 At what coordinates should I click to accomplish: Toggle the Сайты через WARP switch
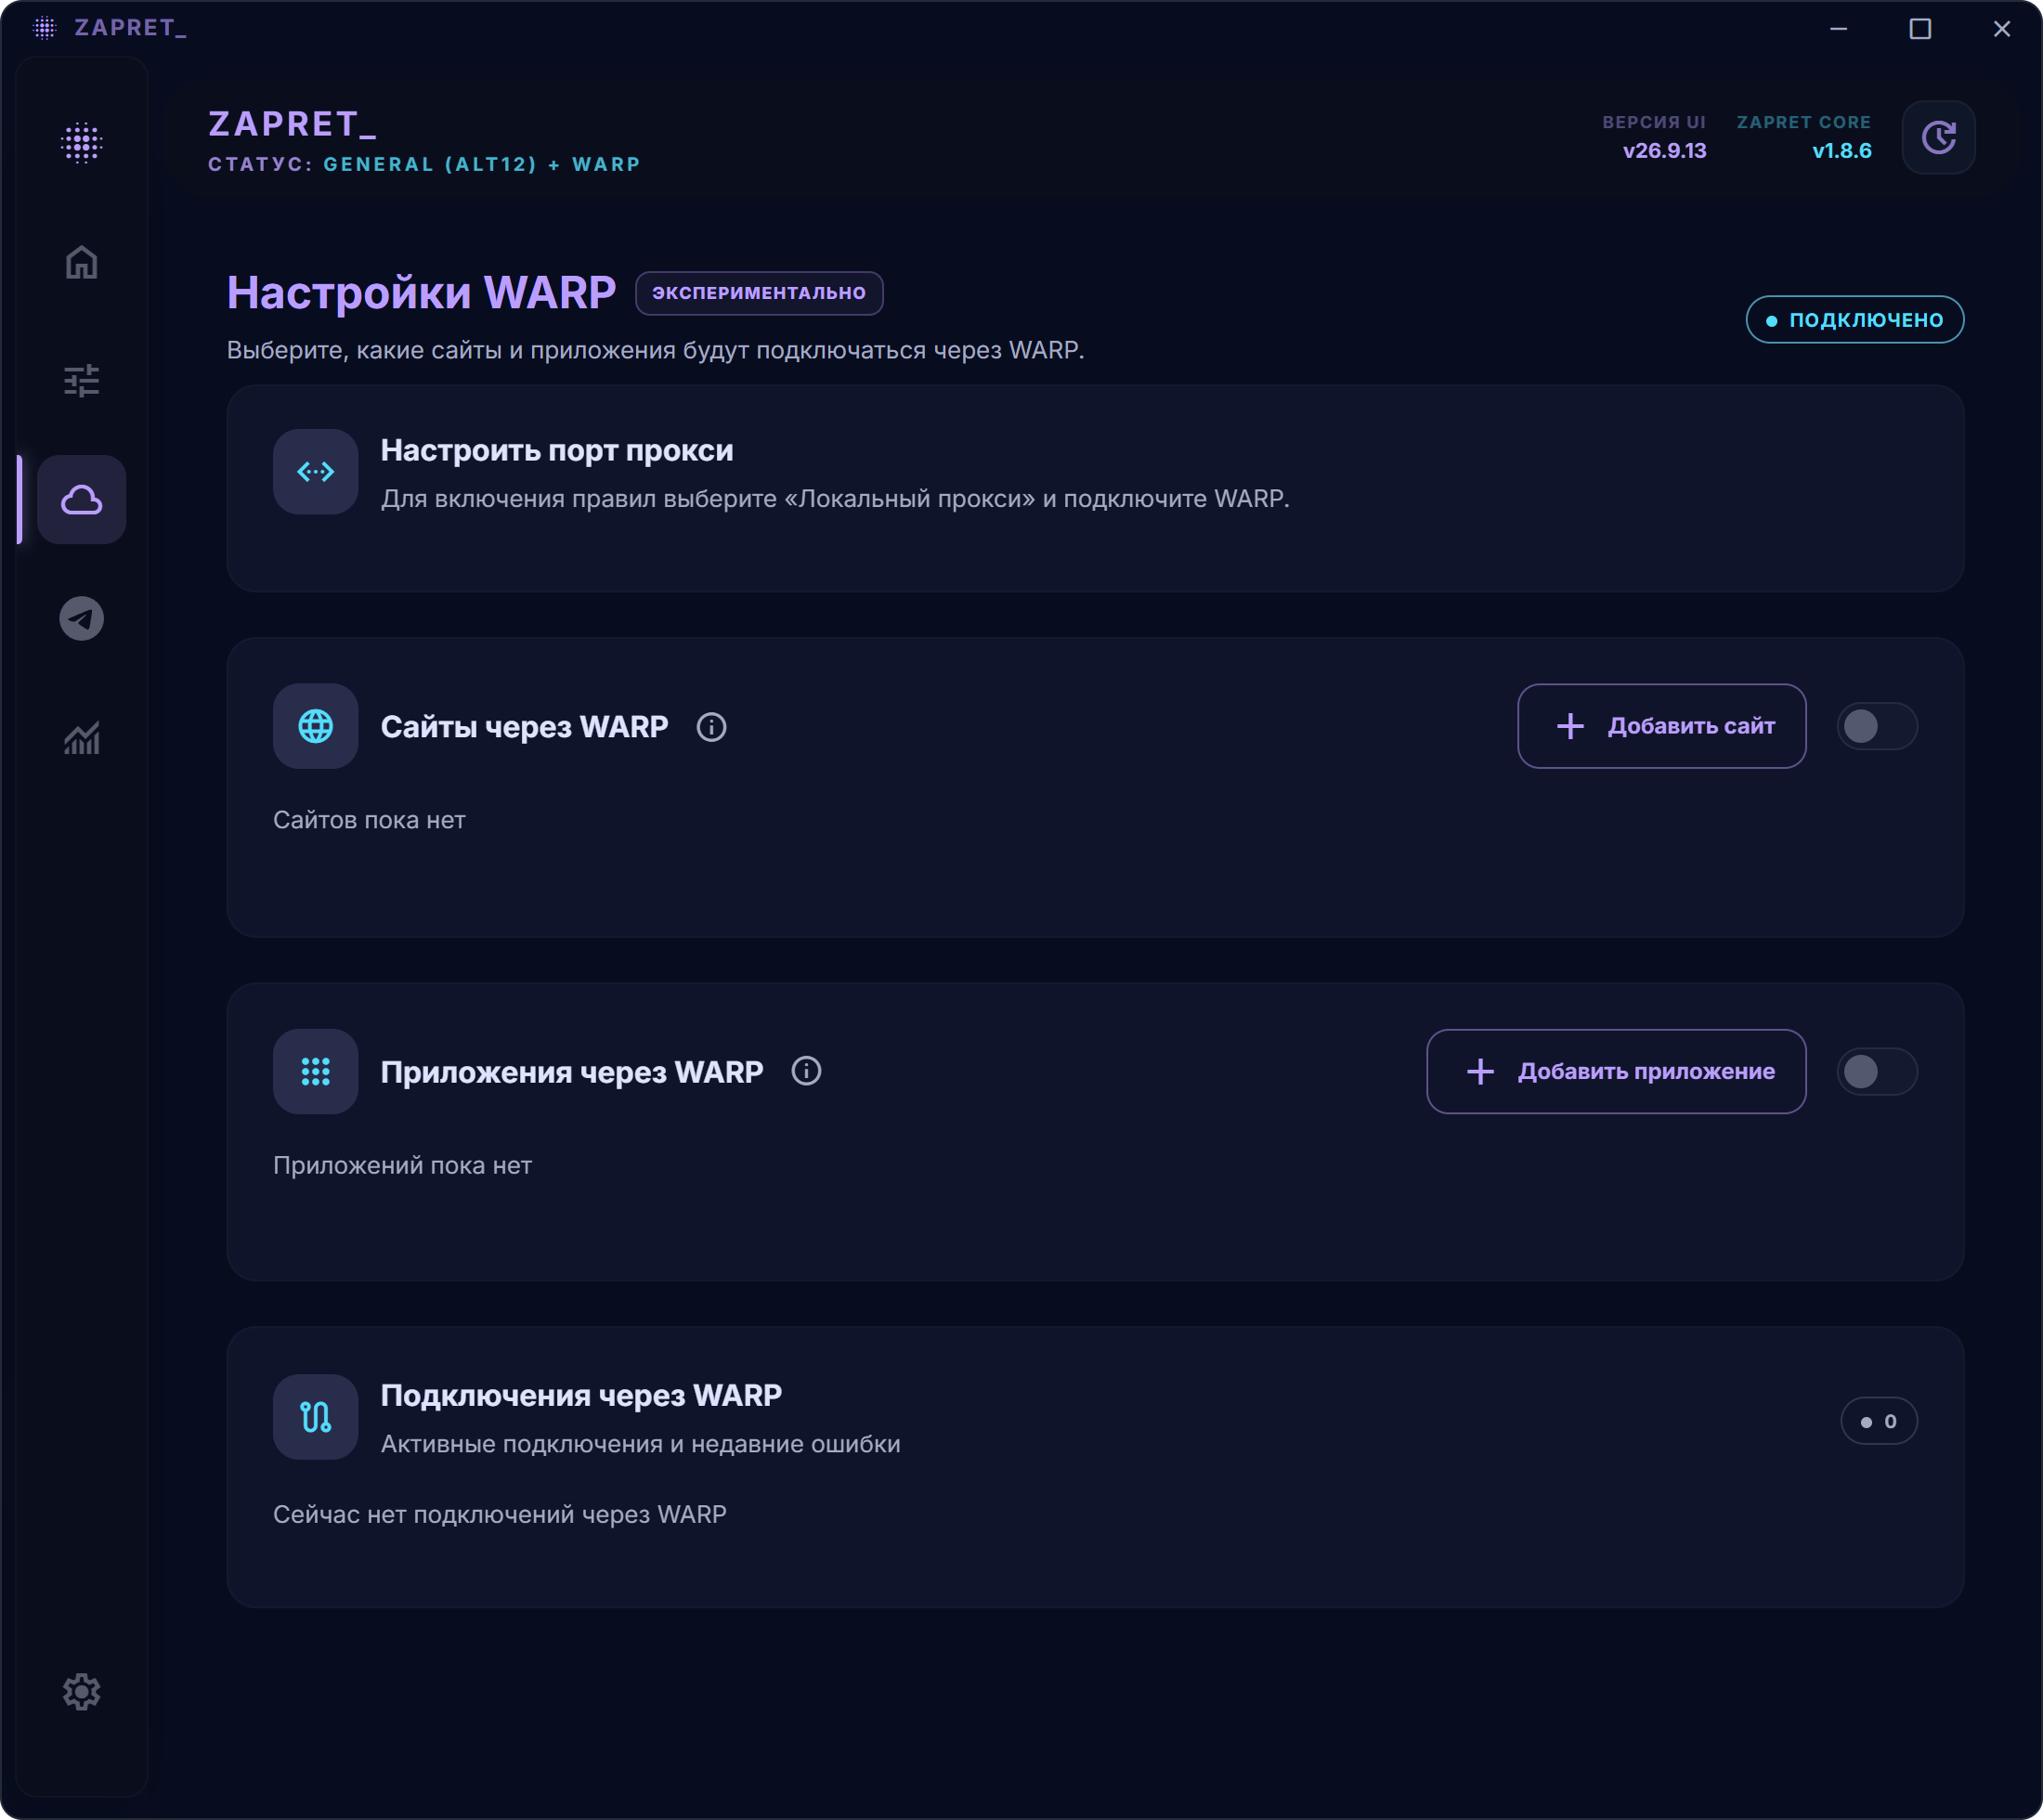(1876, 726)
